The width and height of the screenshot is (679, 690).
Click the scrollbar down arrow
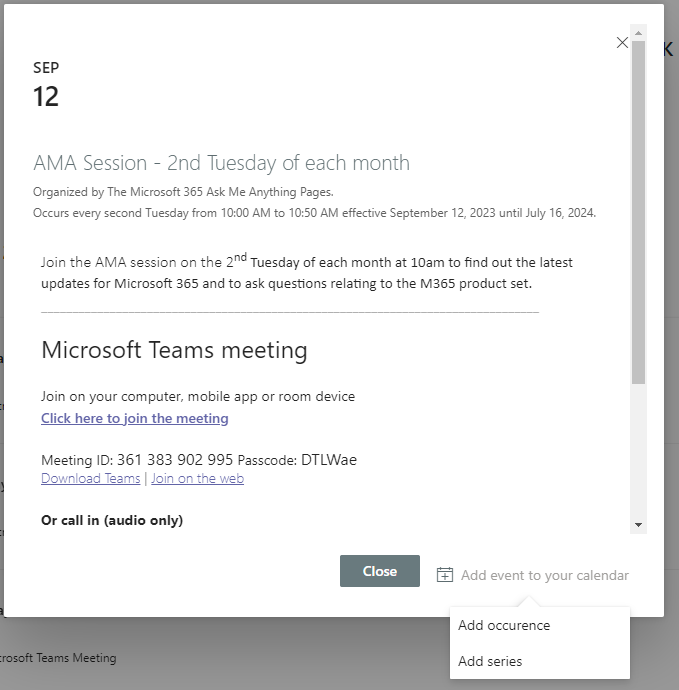point(638,524)
